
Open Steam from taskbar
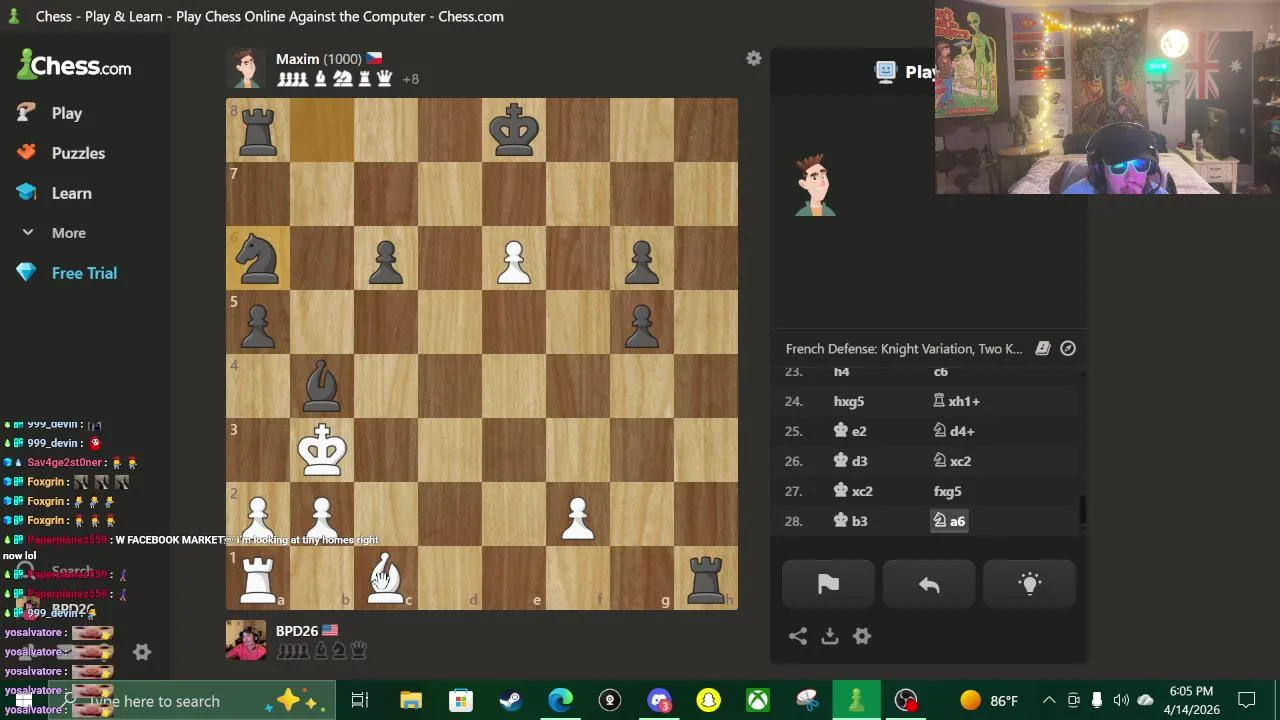(510, 700)
